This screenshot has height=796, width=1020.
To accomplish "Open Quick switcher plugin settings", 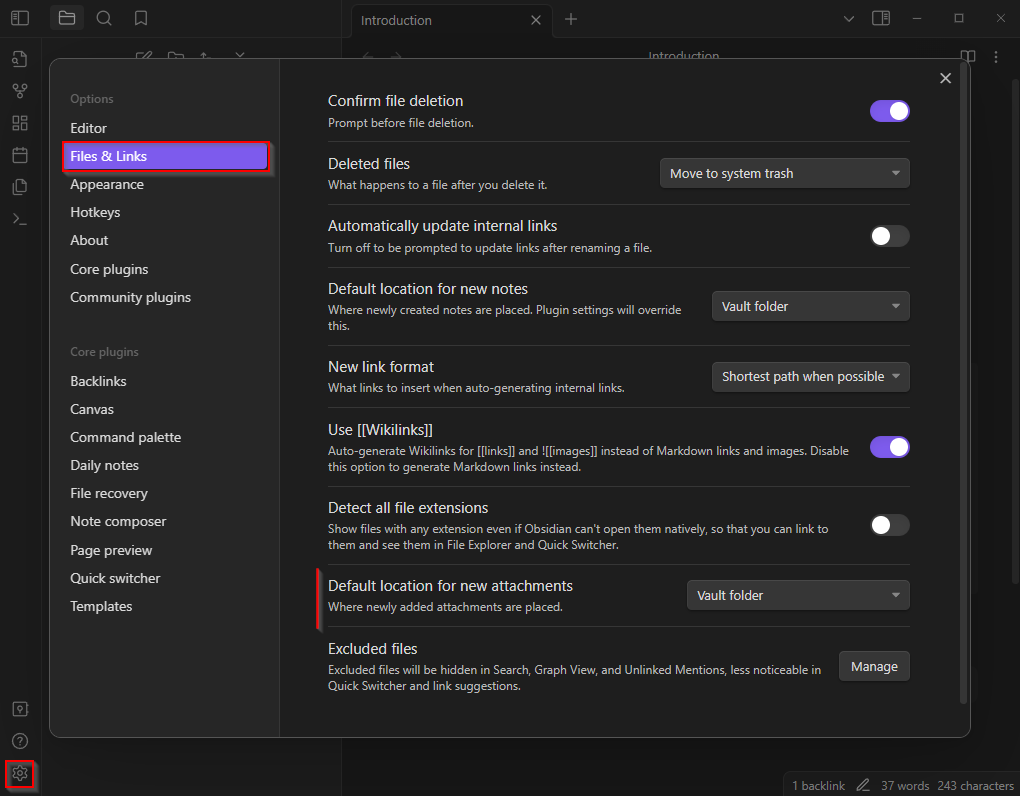I will point(165,578).
